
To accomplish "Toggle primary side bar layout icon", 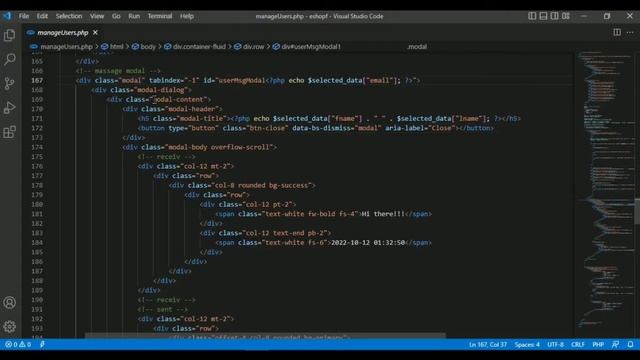I will [532, 16].
